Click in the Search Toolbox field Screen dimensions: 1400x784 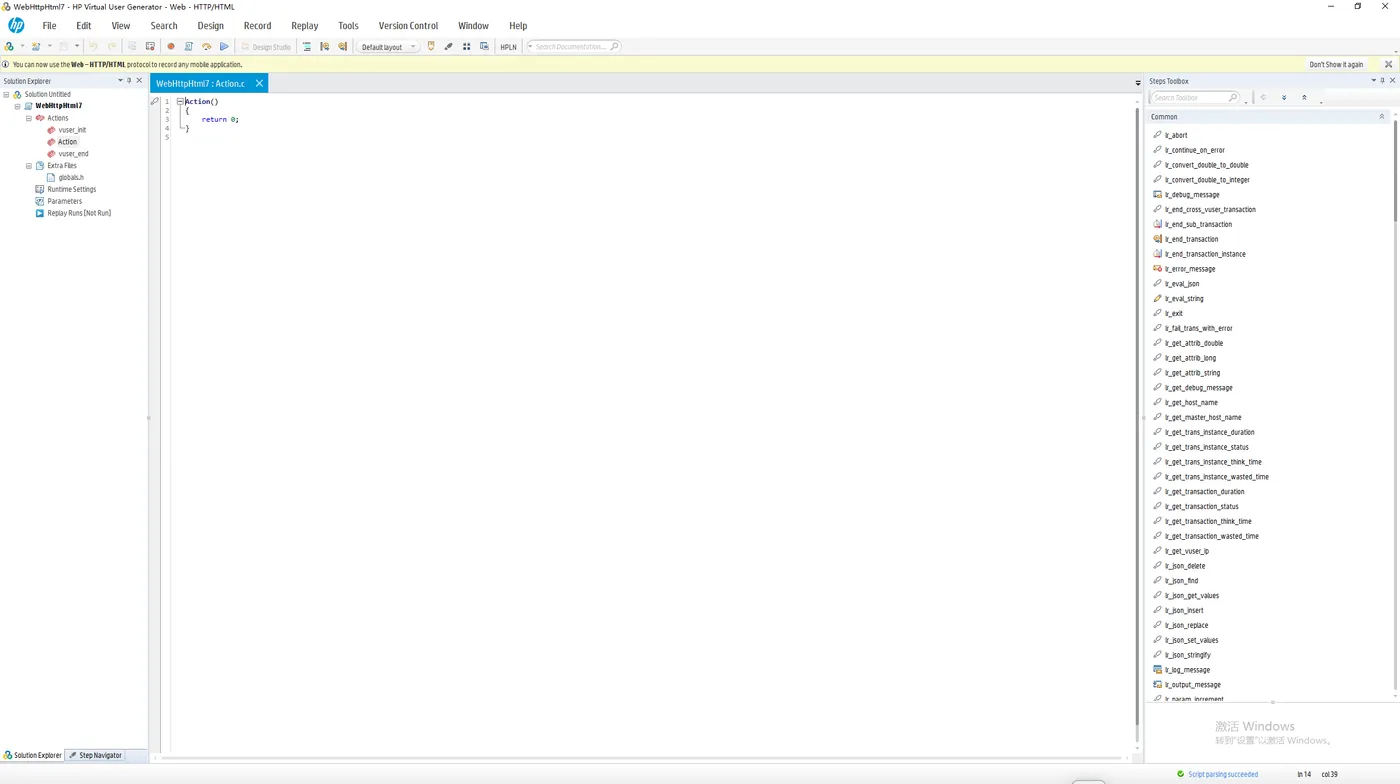[1194, 98]
